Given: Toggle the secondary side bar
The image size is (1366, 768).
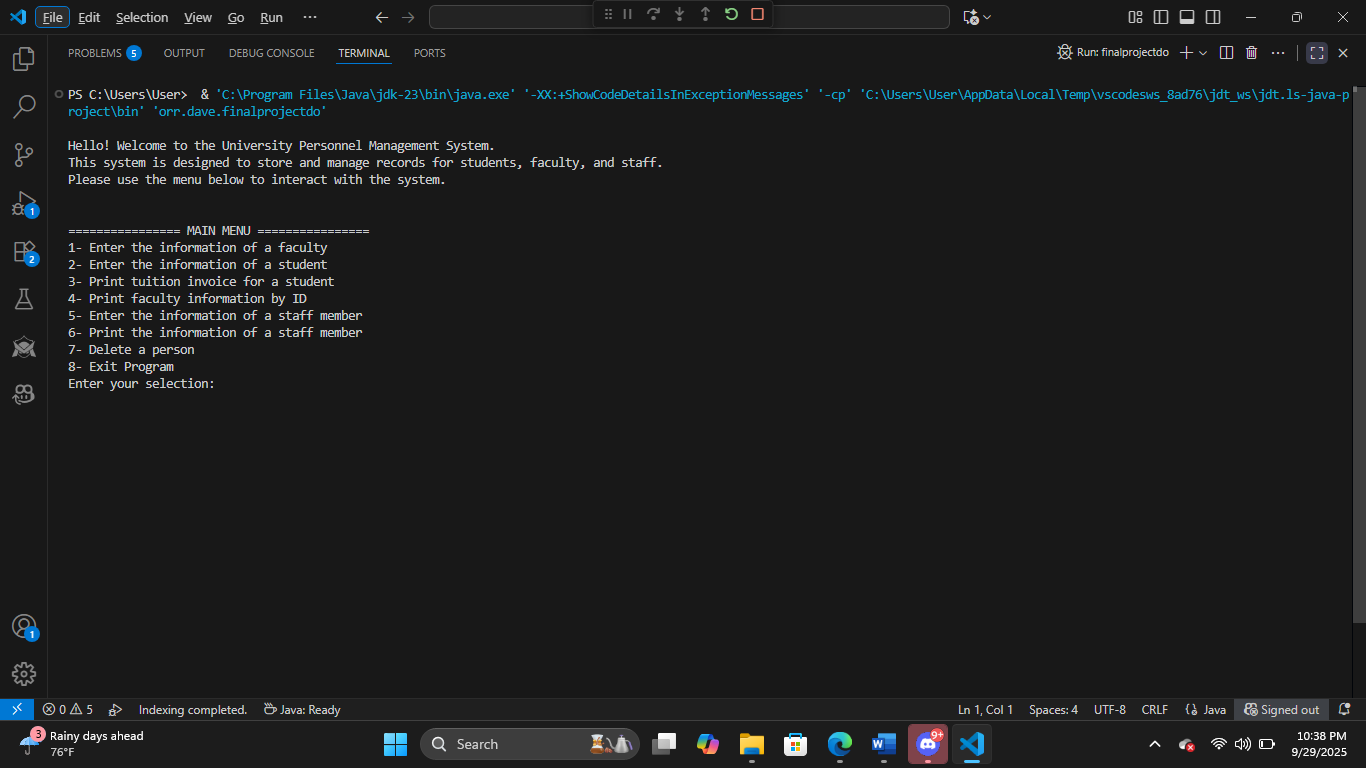Looking at the screenshot, I should pyautogui.click(x=1213, y=17).
